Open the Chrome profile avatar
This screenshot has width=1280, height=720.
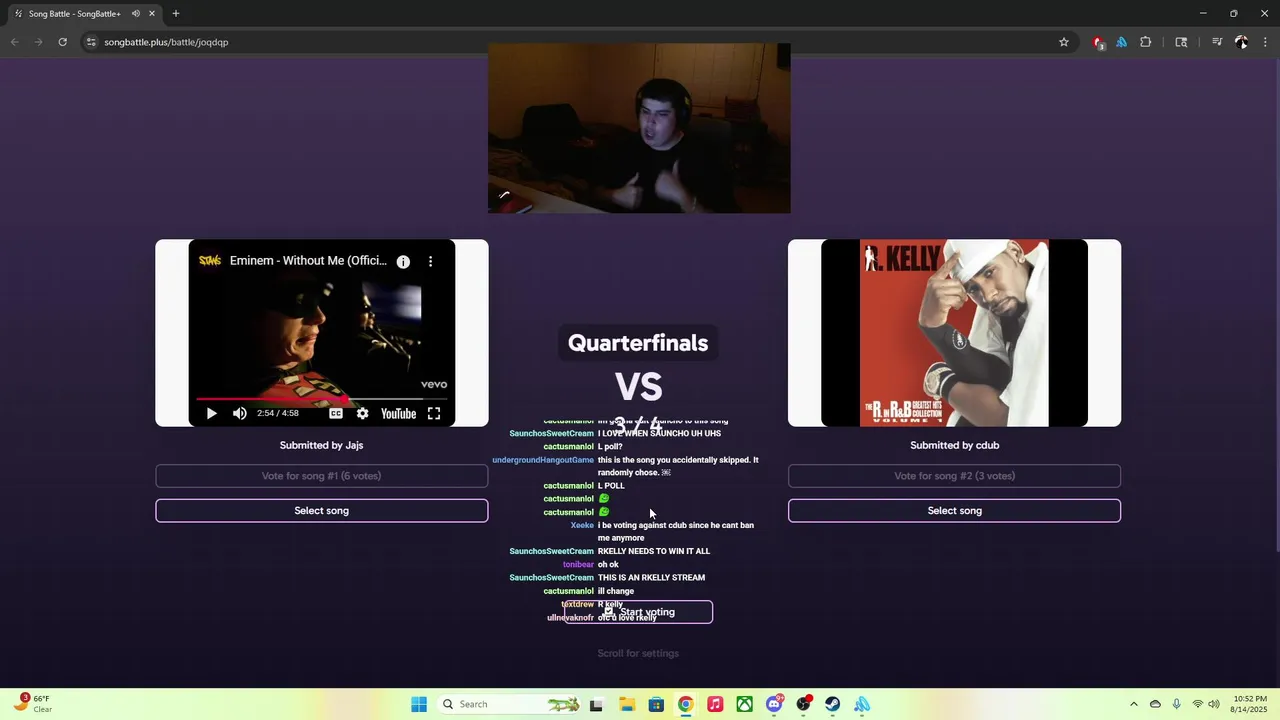tap(1241, 42)
